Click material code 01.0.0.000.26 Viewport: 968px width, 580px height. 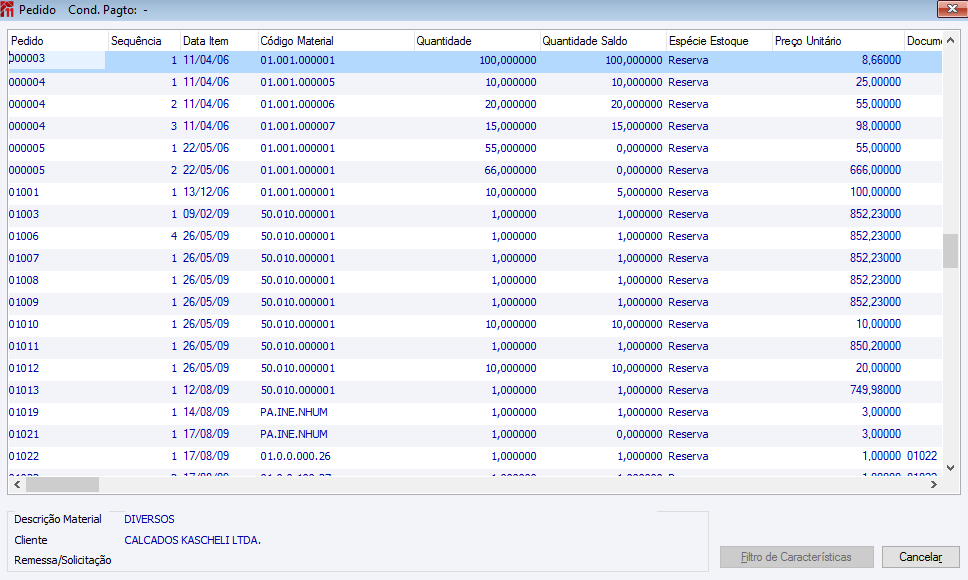(296, 456)
